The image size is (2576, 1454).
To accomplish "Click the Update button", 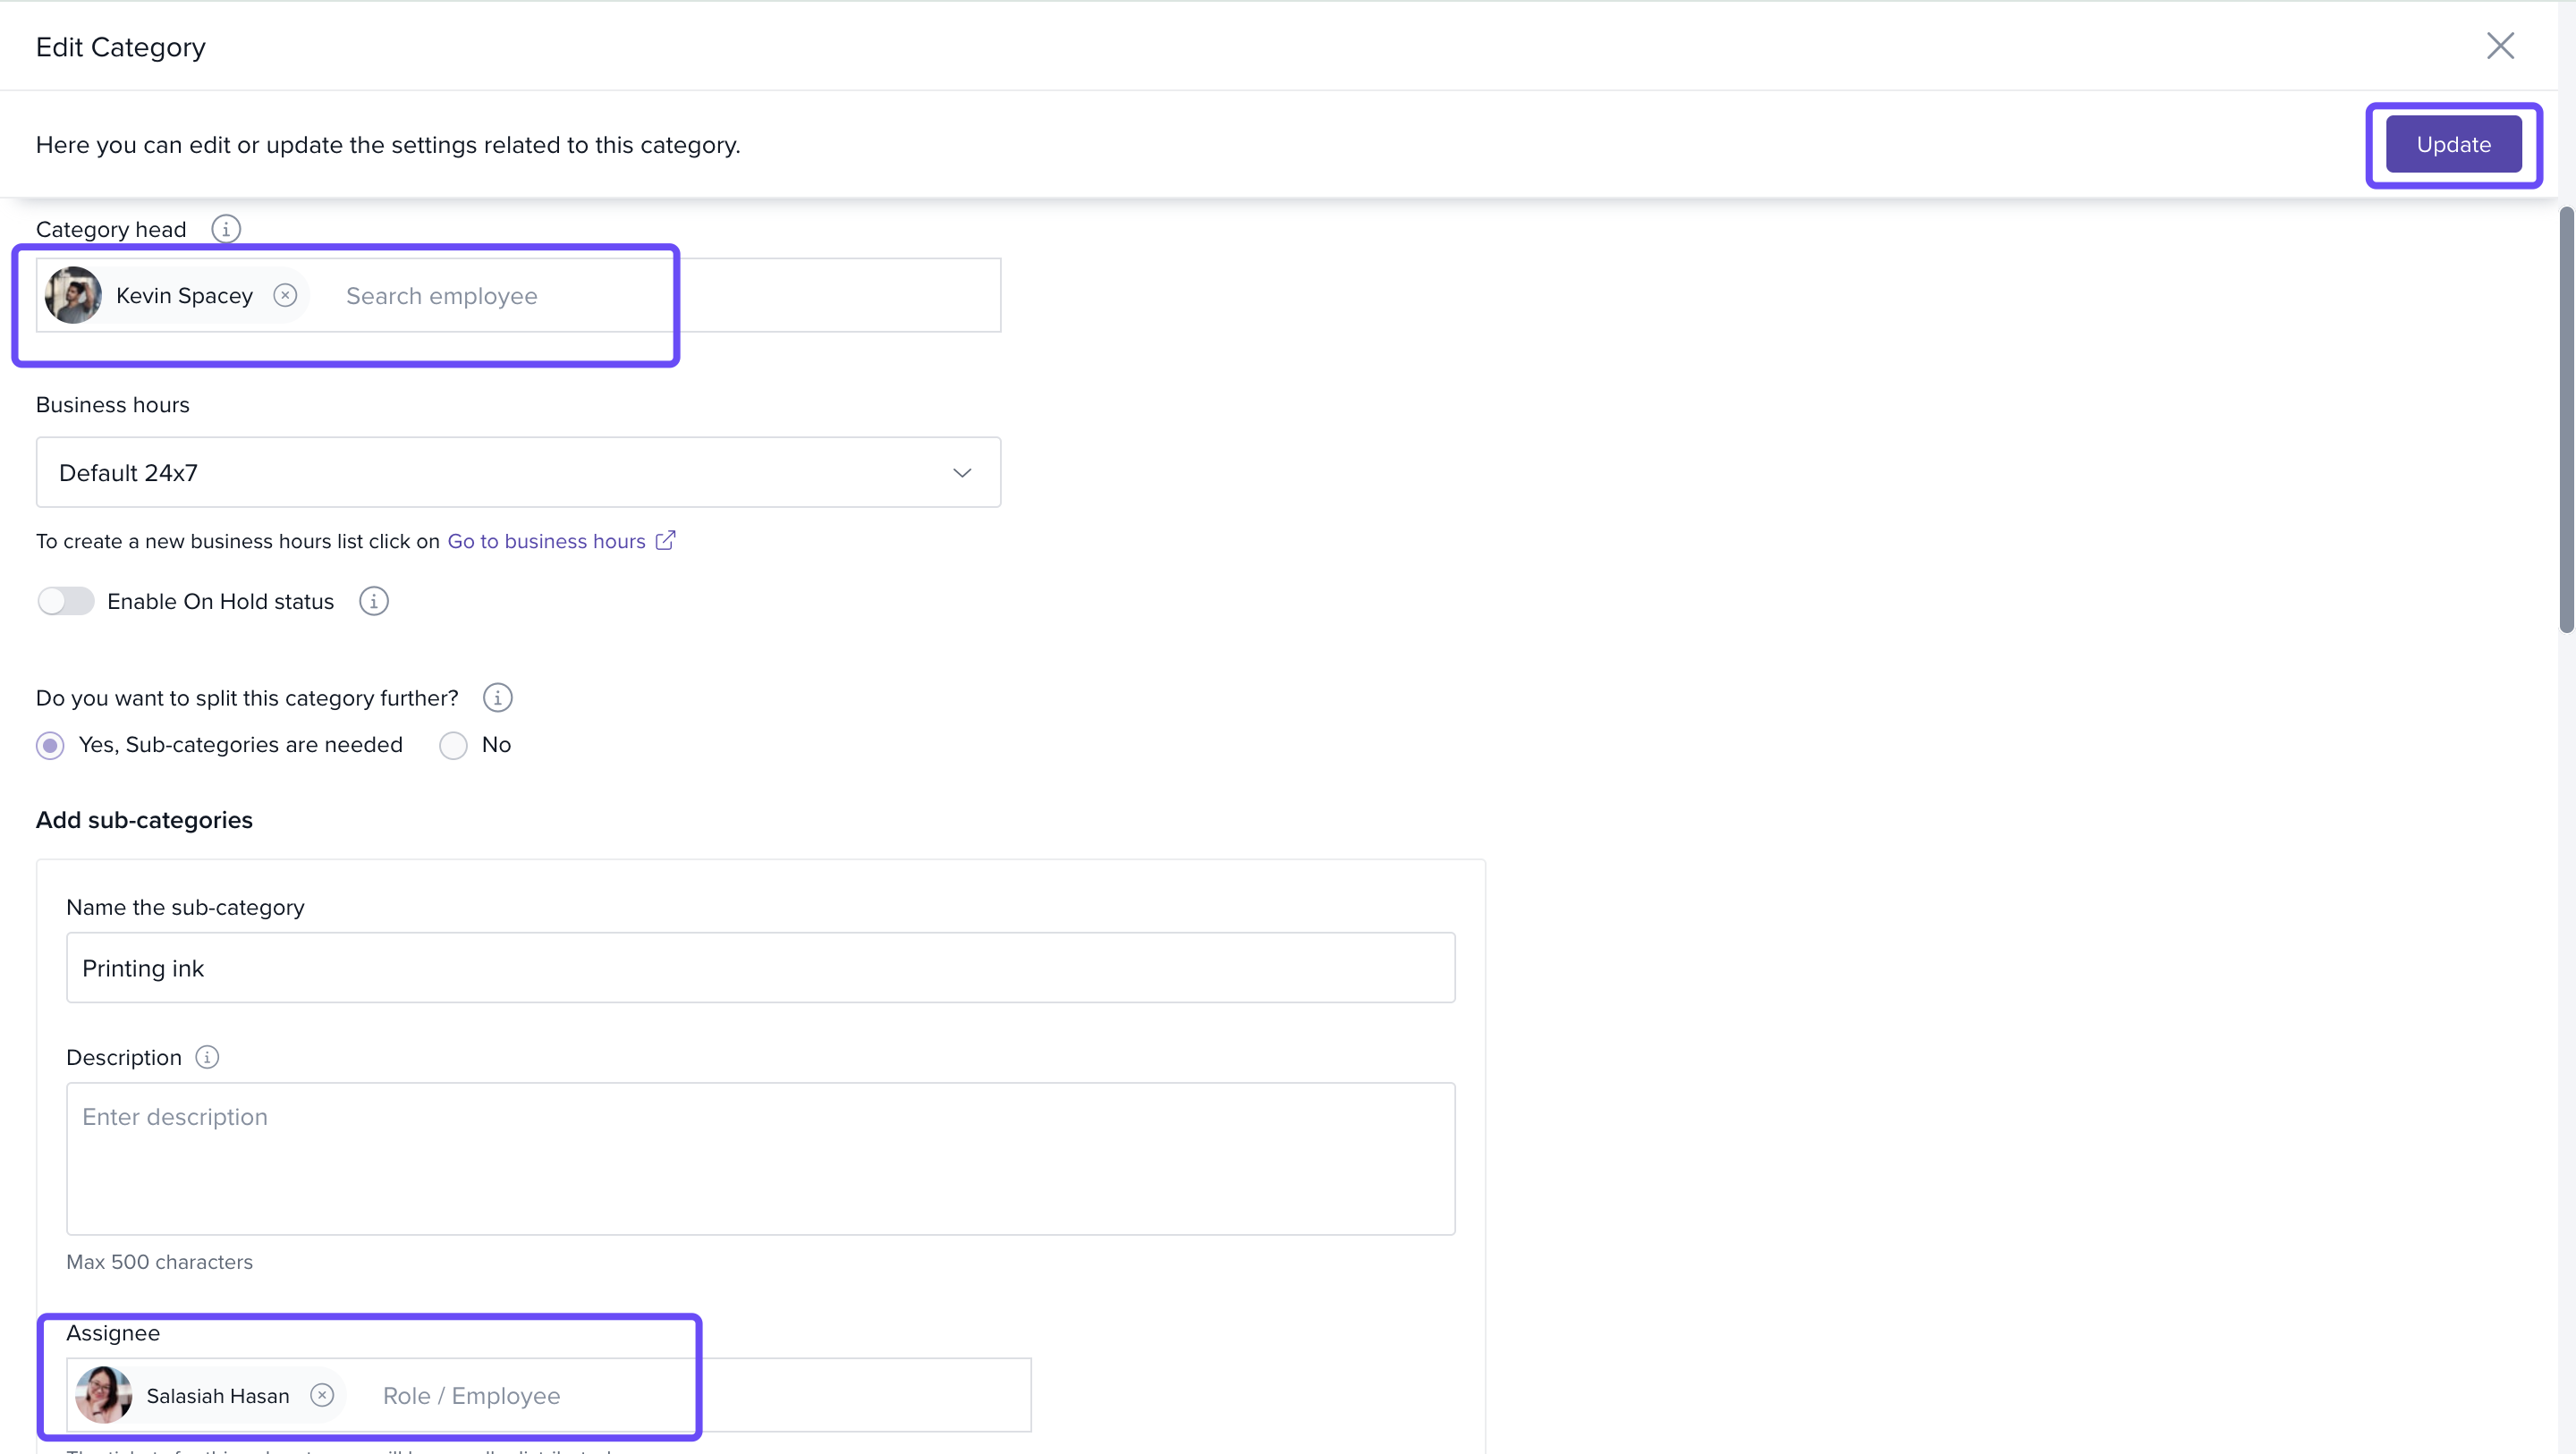I will [x=2453, y=144].
